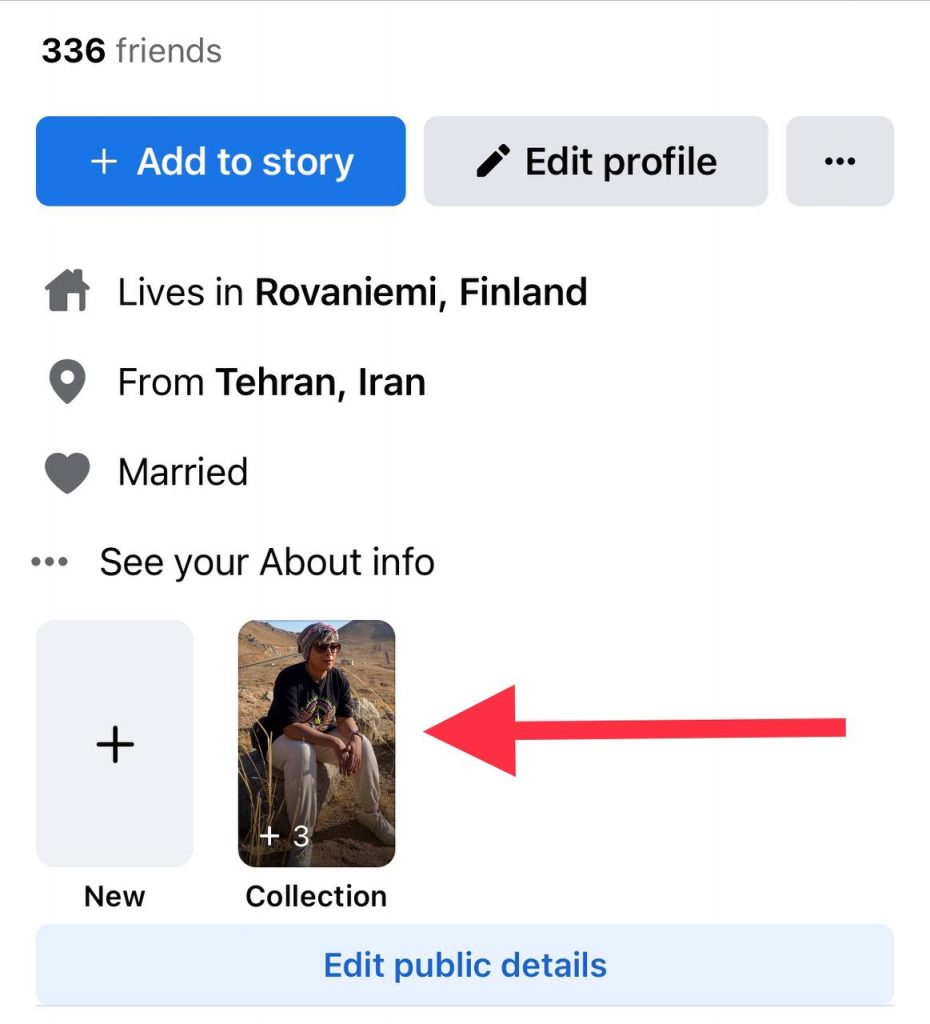Select the location pin icon beside From Tehran
930x1024 pixels.
pyautogui.click(x=65, y=382)
